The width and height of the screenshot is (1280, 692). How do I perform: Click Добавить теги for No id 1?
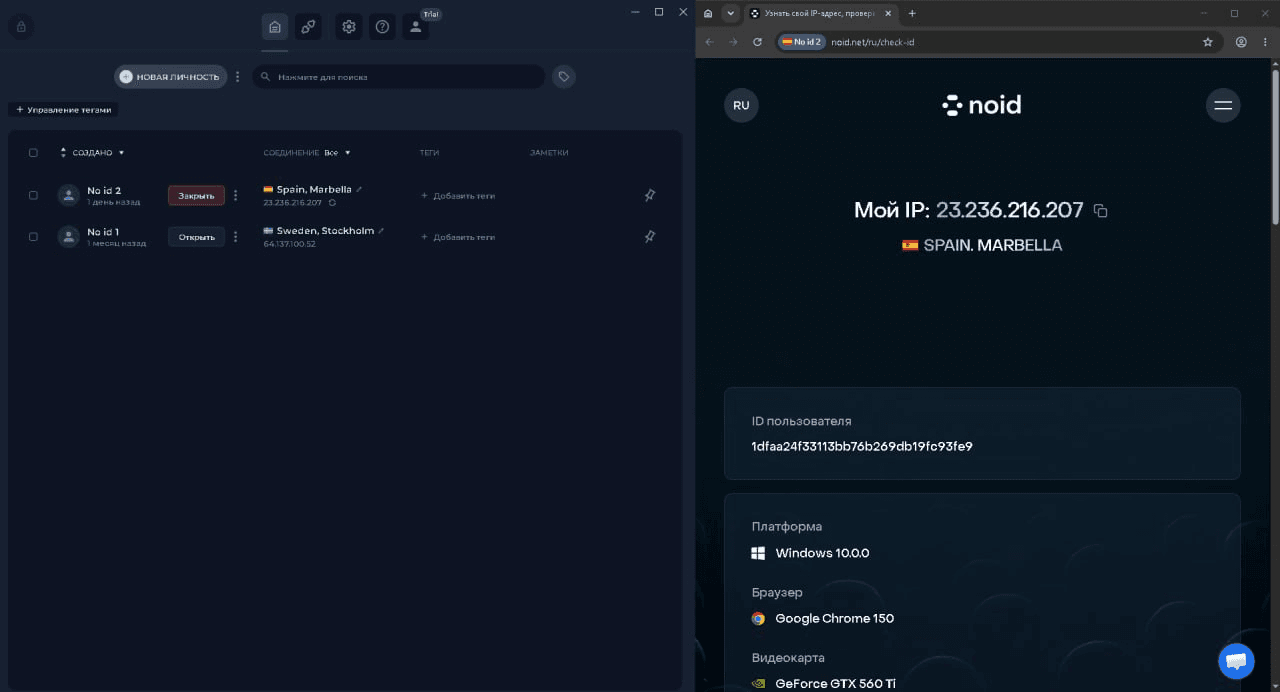[458, 237]
